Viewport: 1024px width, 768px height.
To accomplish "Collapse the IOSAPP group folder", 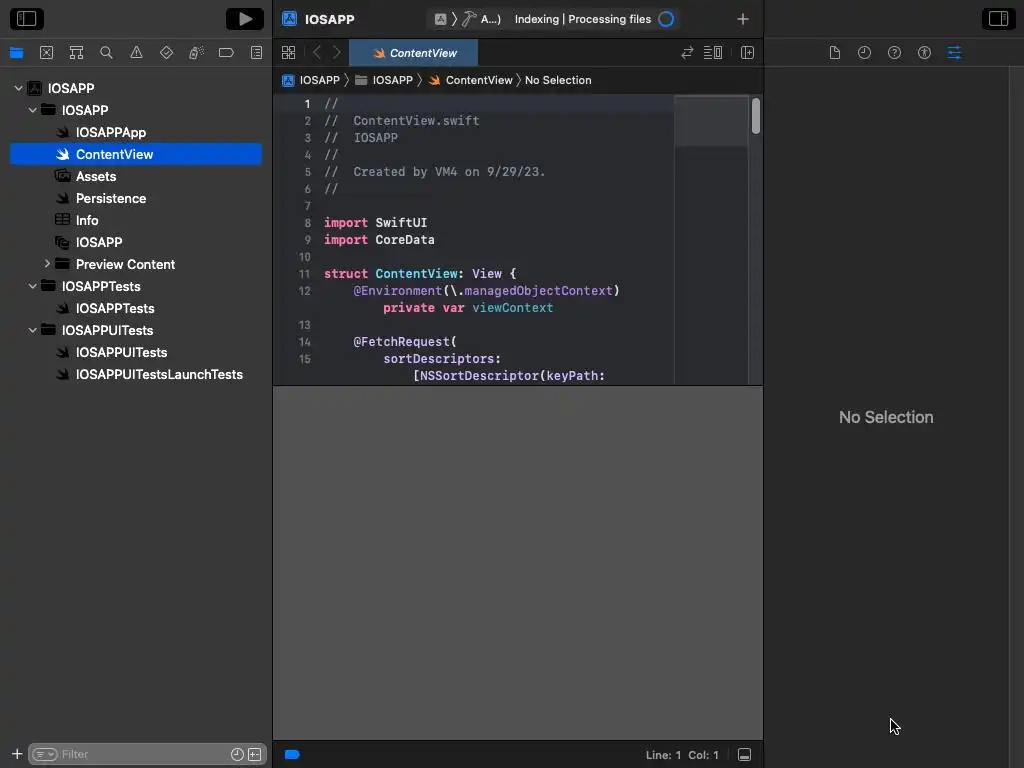I will pyautogui.click(x=33, y=110).
